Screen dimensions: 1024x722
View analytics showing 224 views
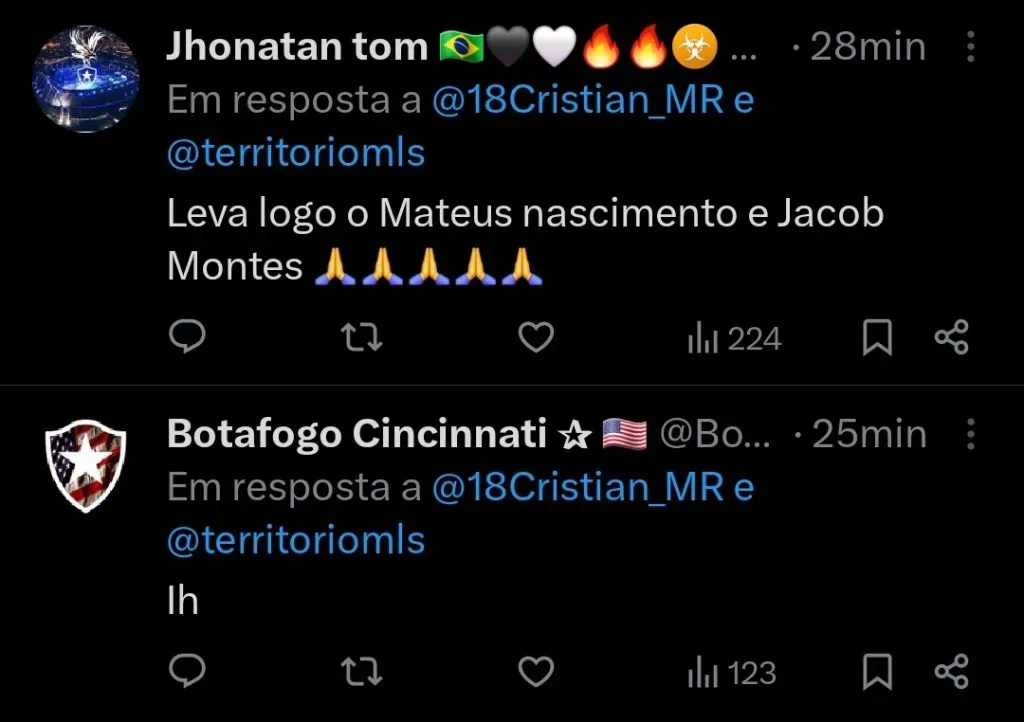click(x=734, y=340)
